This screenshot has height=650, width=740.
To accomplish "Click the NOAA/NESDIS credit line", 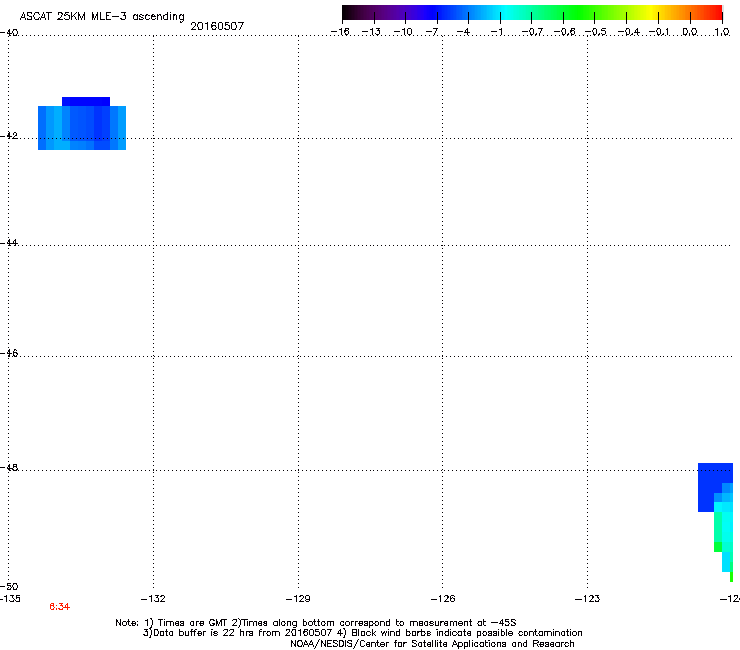I will (x=432, y=644).
